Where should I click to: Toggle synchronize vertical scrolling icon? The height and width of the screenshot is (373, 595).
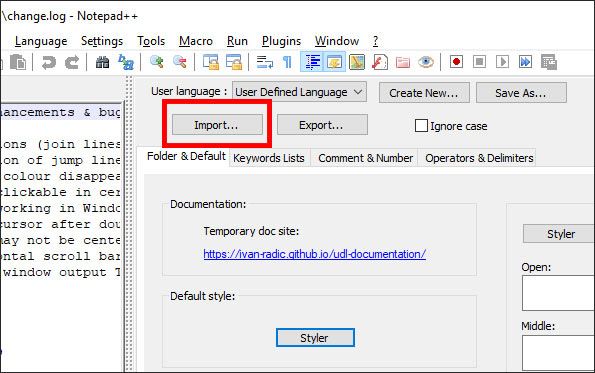point(211,62)
